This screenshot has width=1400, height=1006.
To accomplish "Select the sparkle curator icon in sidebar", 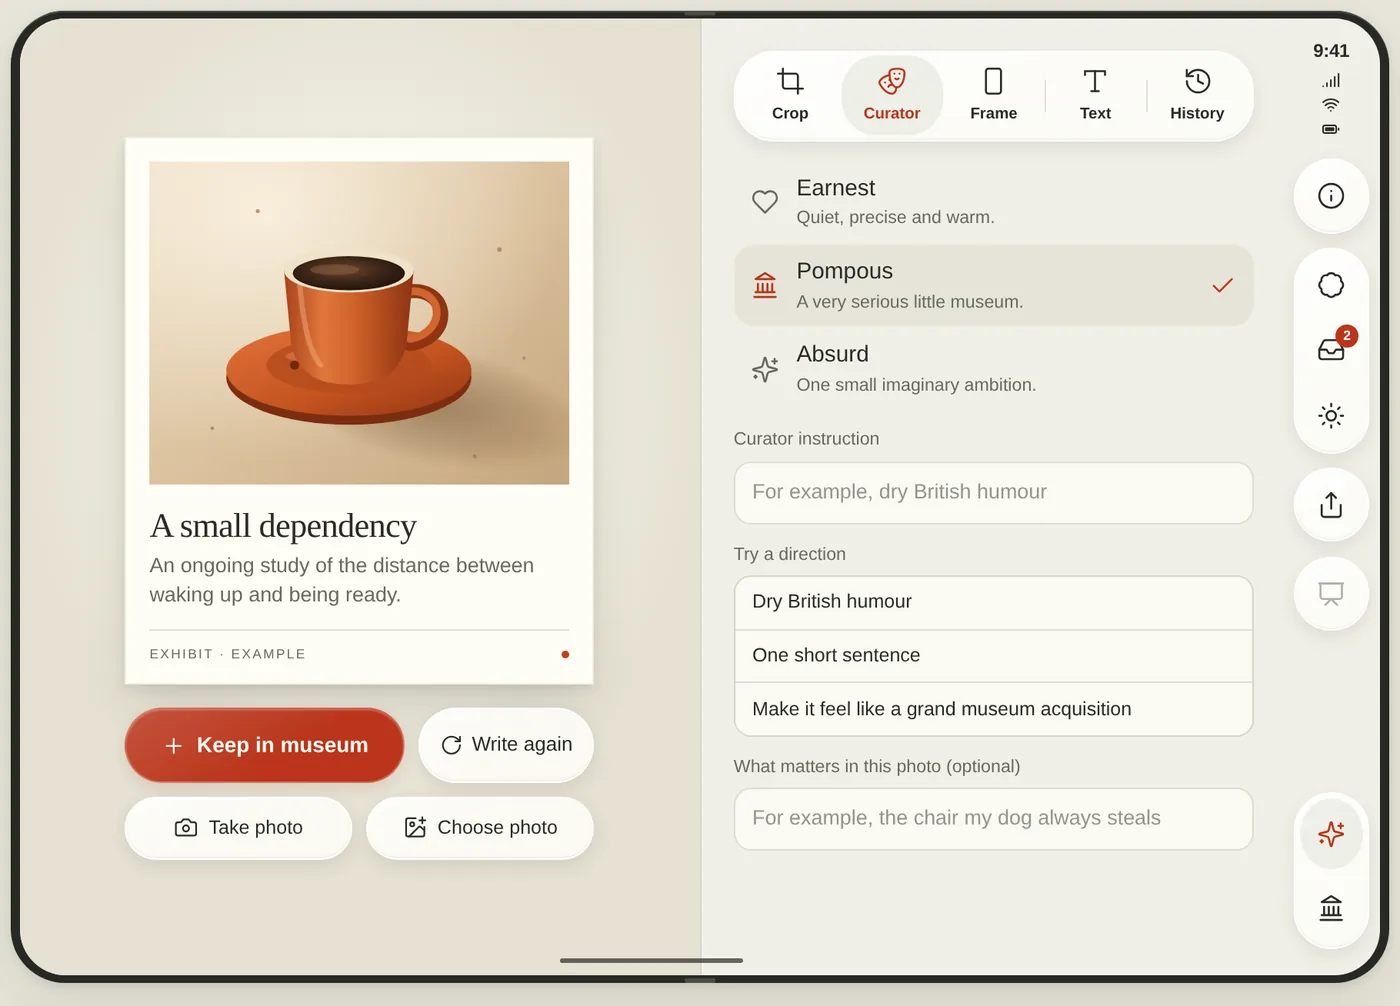I will tap(1331, 834).
